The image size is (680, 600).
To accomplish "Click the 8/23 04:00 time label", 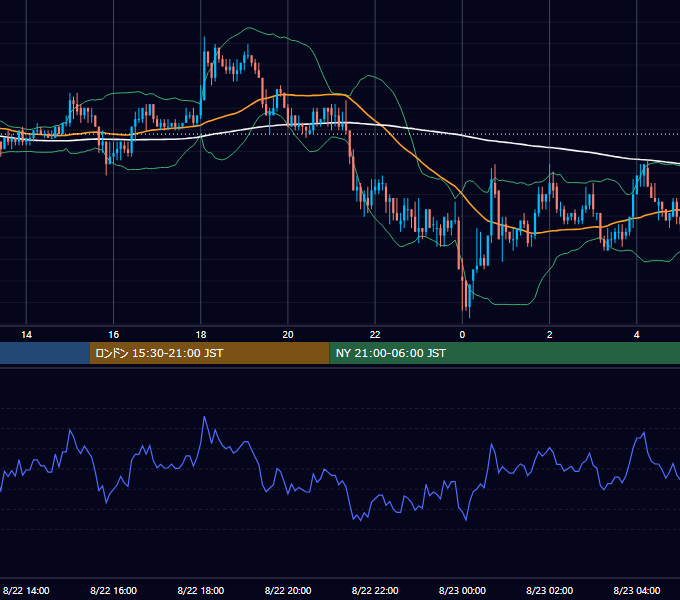I will 637,590.
